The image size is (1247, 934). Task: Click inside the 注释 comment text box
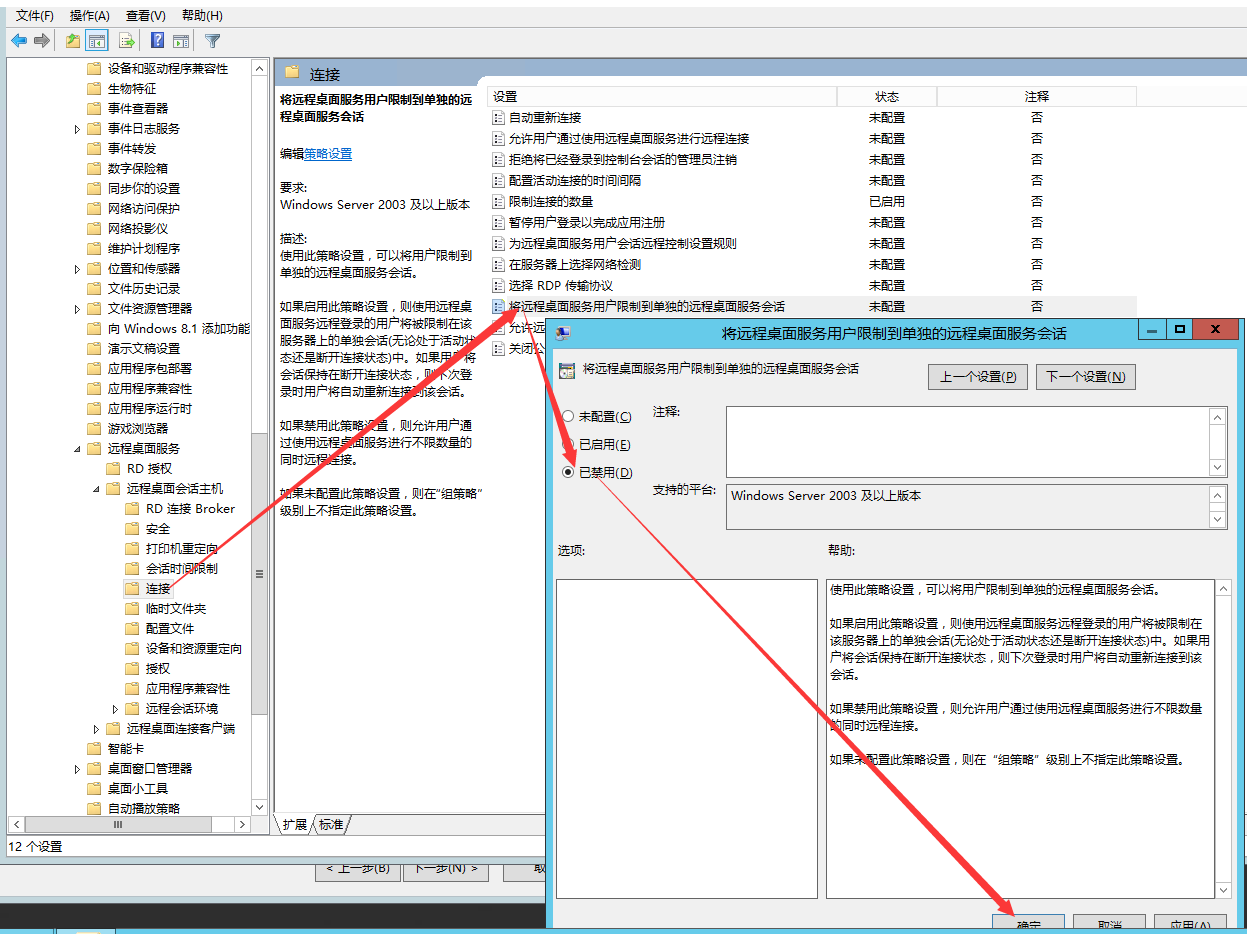tap(967, 441)
